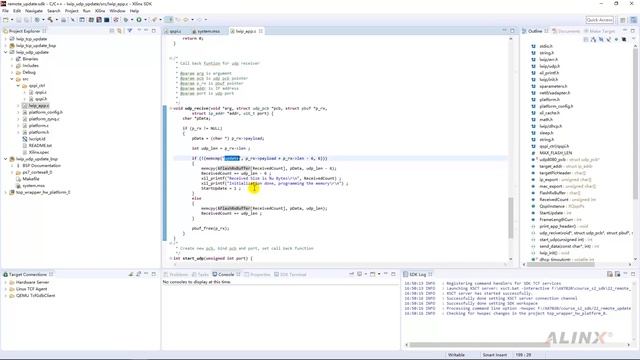
Task: Click the Quick Access field
Action: point(599,20)
